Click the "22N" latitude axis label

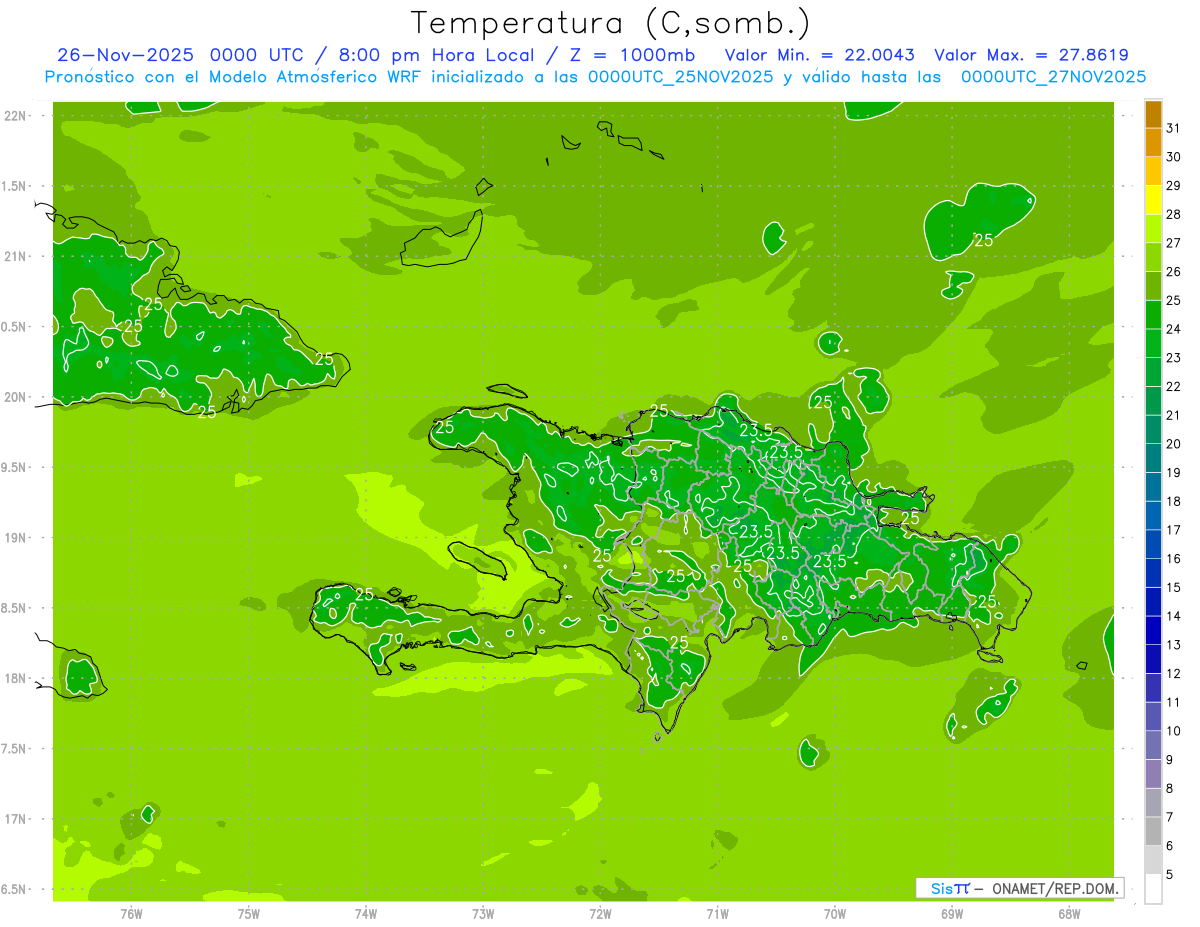point(15,116)
